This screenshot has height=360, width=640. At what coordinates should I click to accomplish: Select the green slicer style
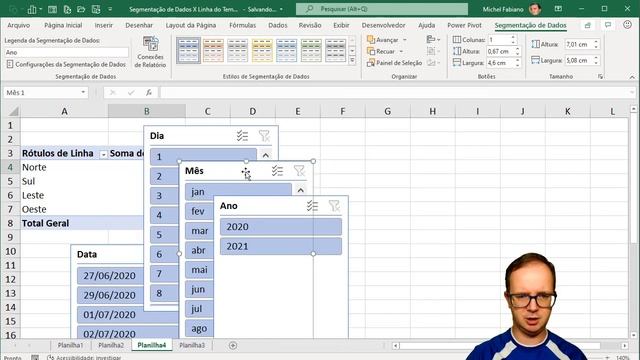[x=311, y=51]
